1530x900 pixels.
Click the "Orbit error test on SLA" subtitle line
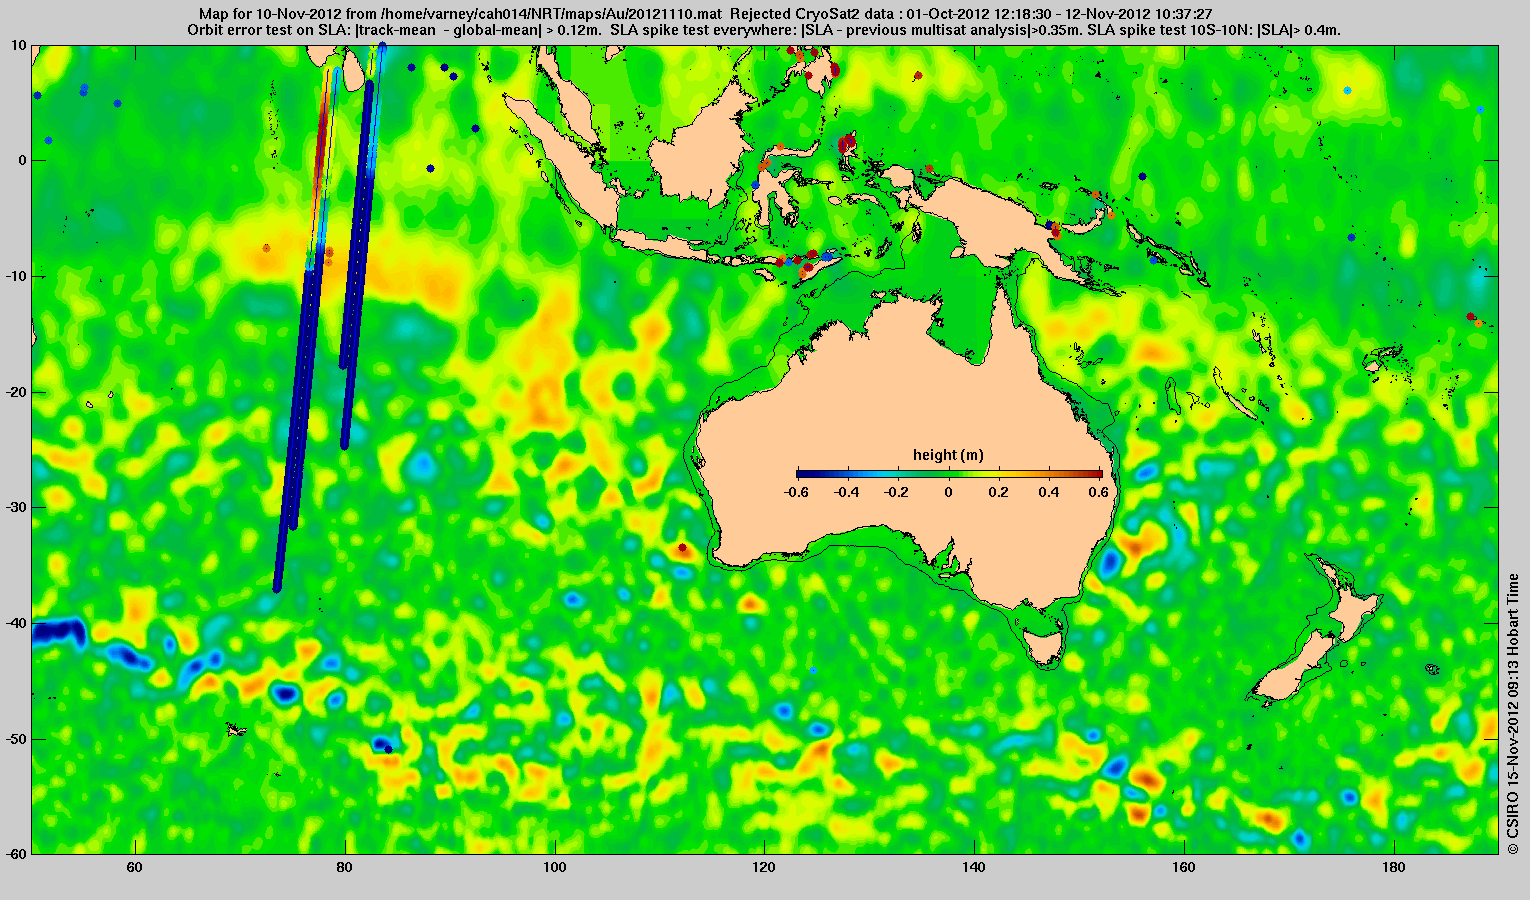point(764,31)
